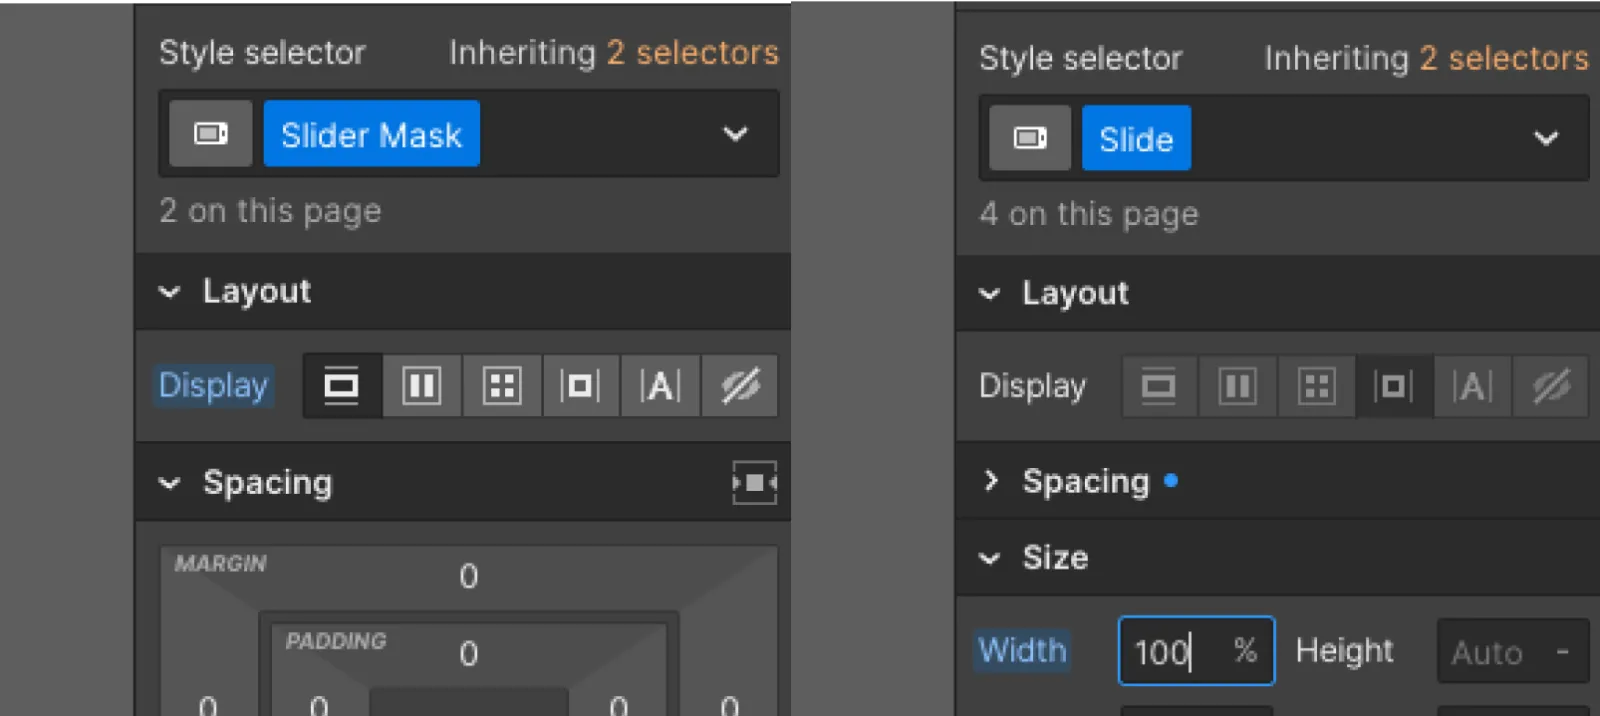Expand Spacing section in Slide panel
The width and height of the screenshot is (1600, 716).
coord(991,481)
